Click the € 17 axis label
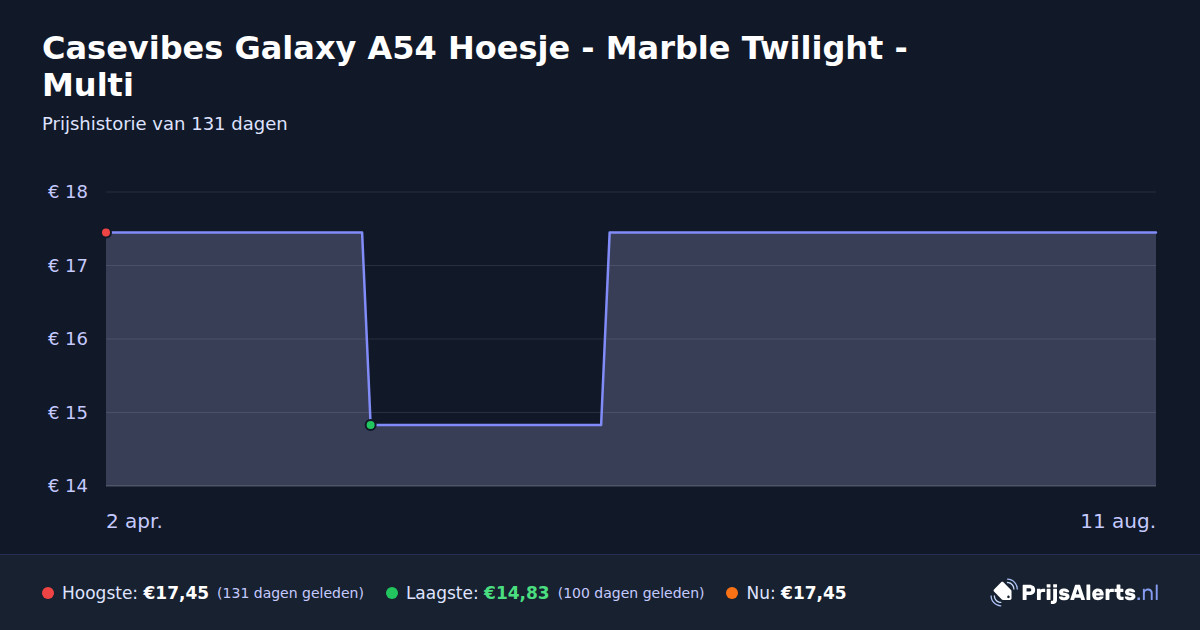The height and width of the screenshot is (630, 1200). pyautogui.click(x=68, y=266)
